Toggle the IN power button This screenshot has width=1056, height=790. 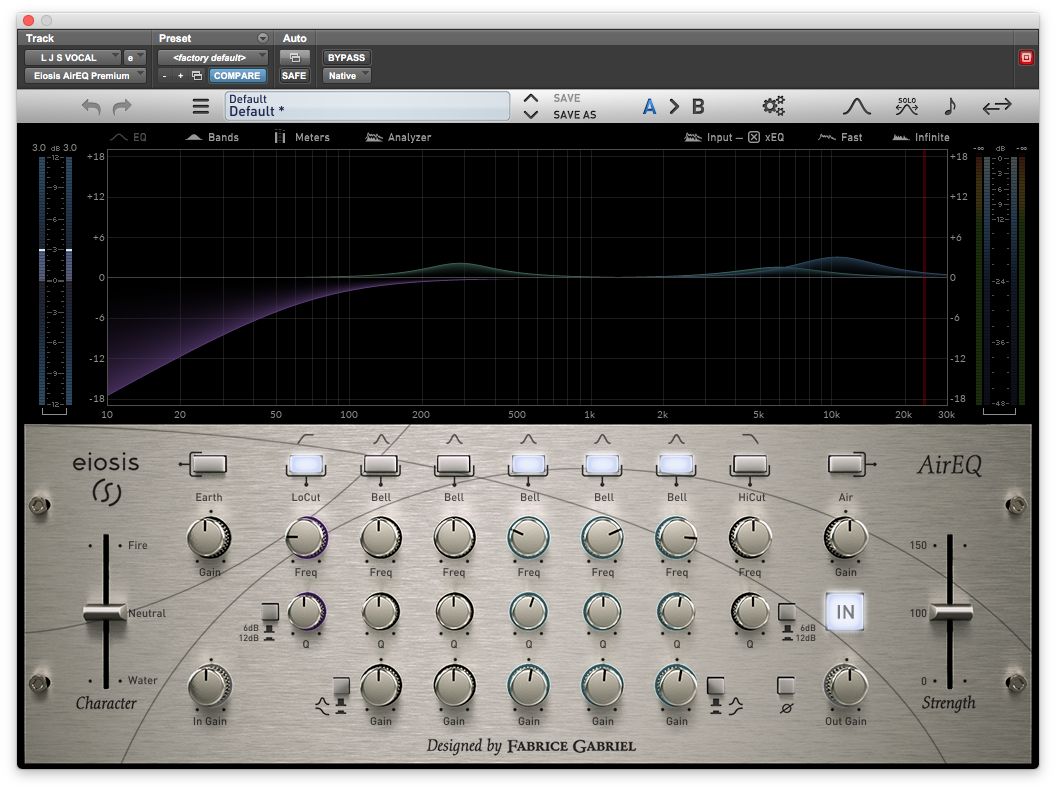pos(845,612)
